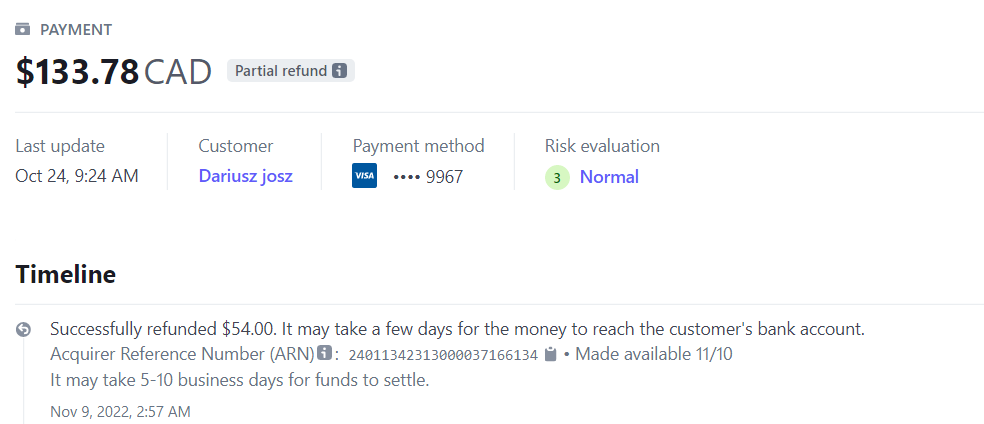
Task: Click the Successfully refunded $54.00 message
Action: pyautogui.click(x=456, y=329)
